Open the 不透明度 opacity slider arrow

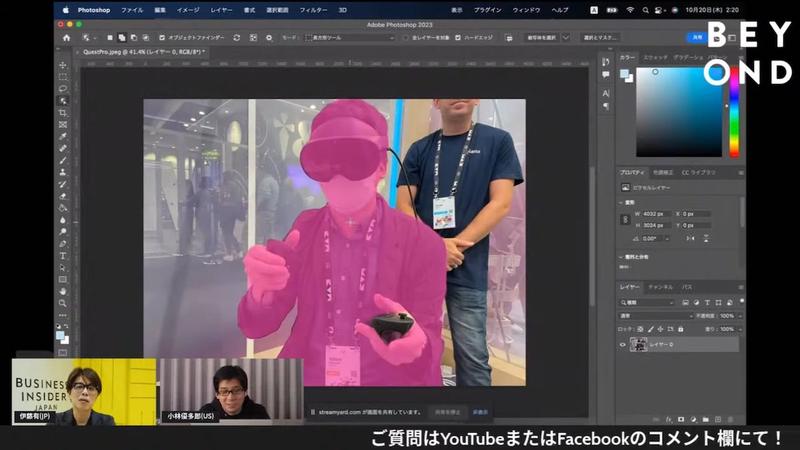pos(740,316)
